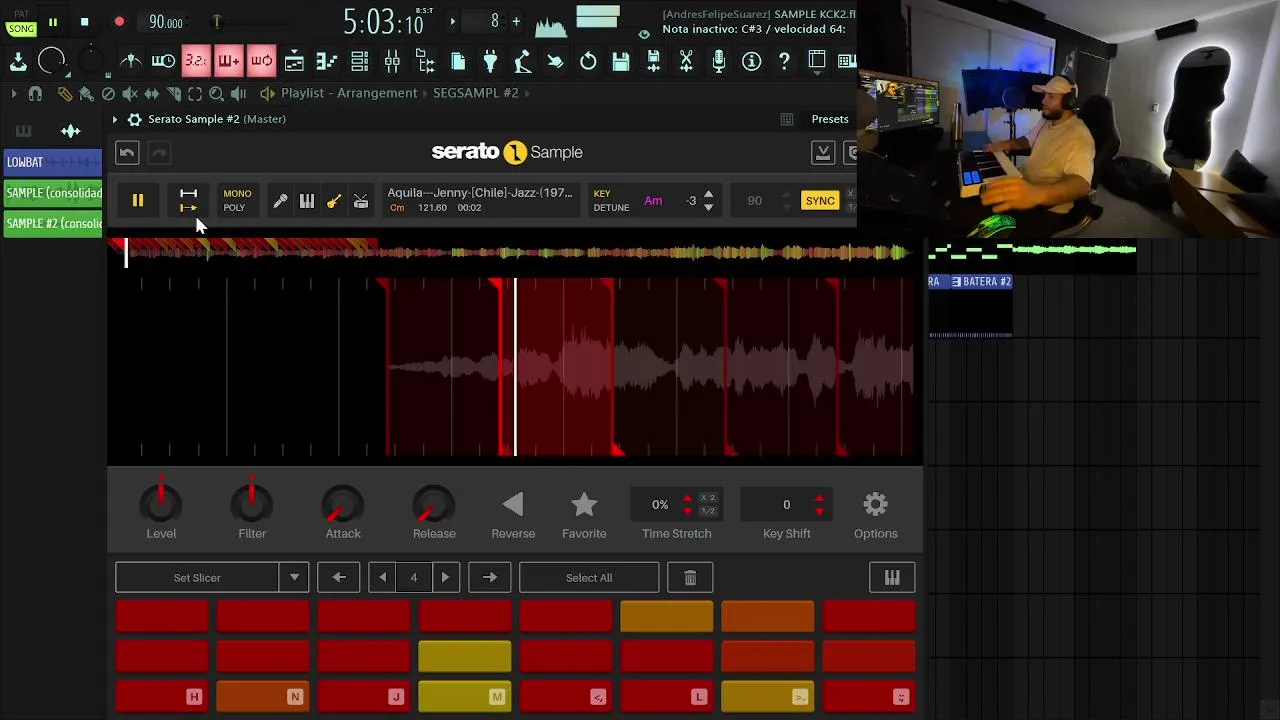Expand Serato Sample plugin menu arrow
This screenshot has height=720, width=1280.
[115, 119]
